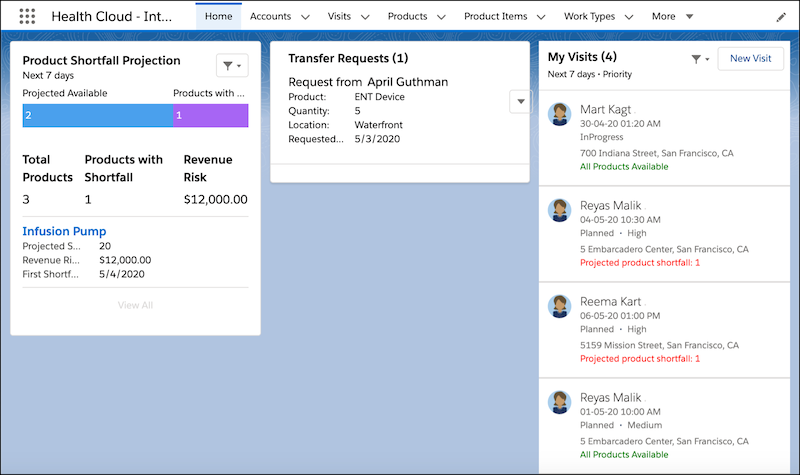Click Reema Kart's Projected product shortfall text
The image size is (800, 475).
point(640,359)
